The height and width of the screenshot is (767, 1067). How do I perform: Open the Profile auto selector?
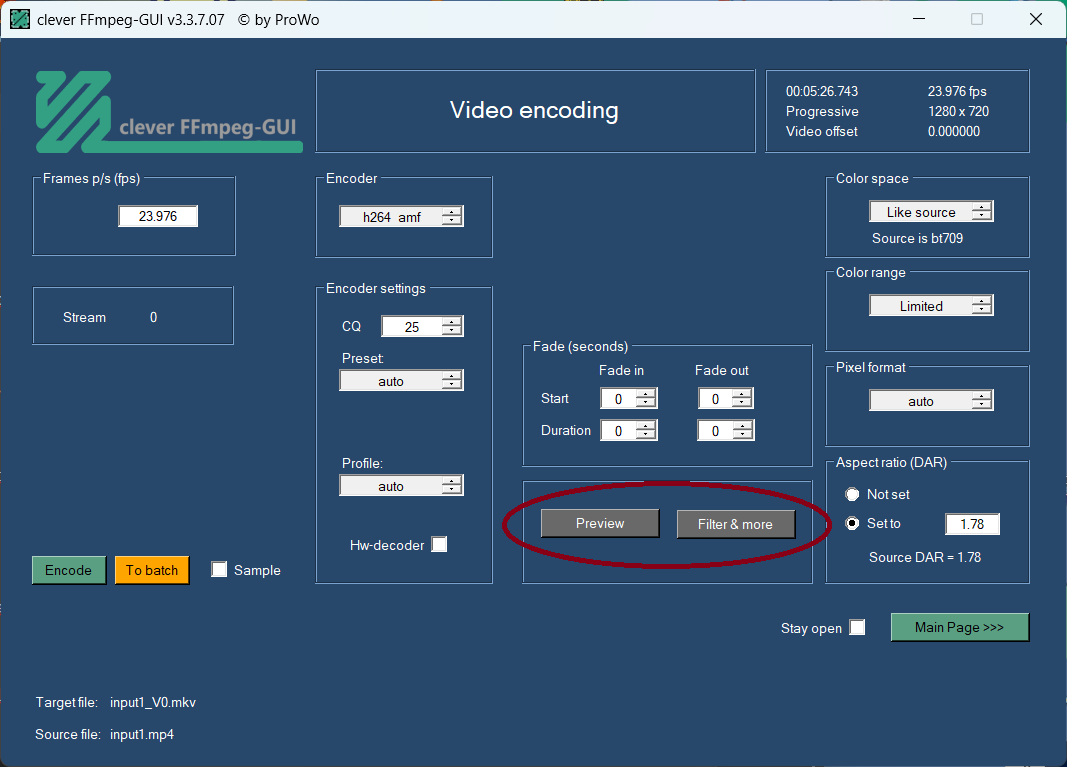pos(401,485)
